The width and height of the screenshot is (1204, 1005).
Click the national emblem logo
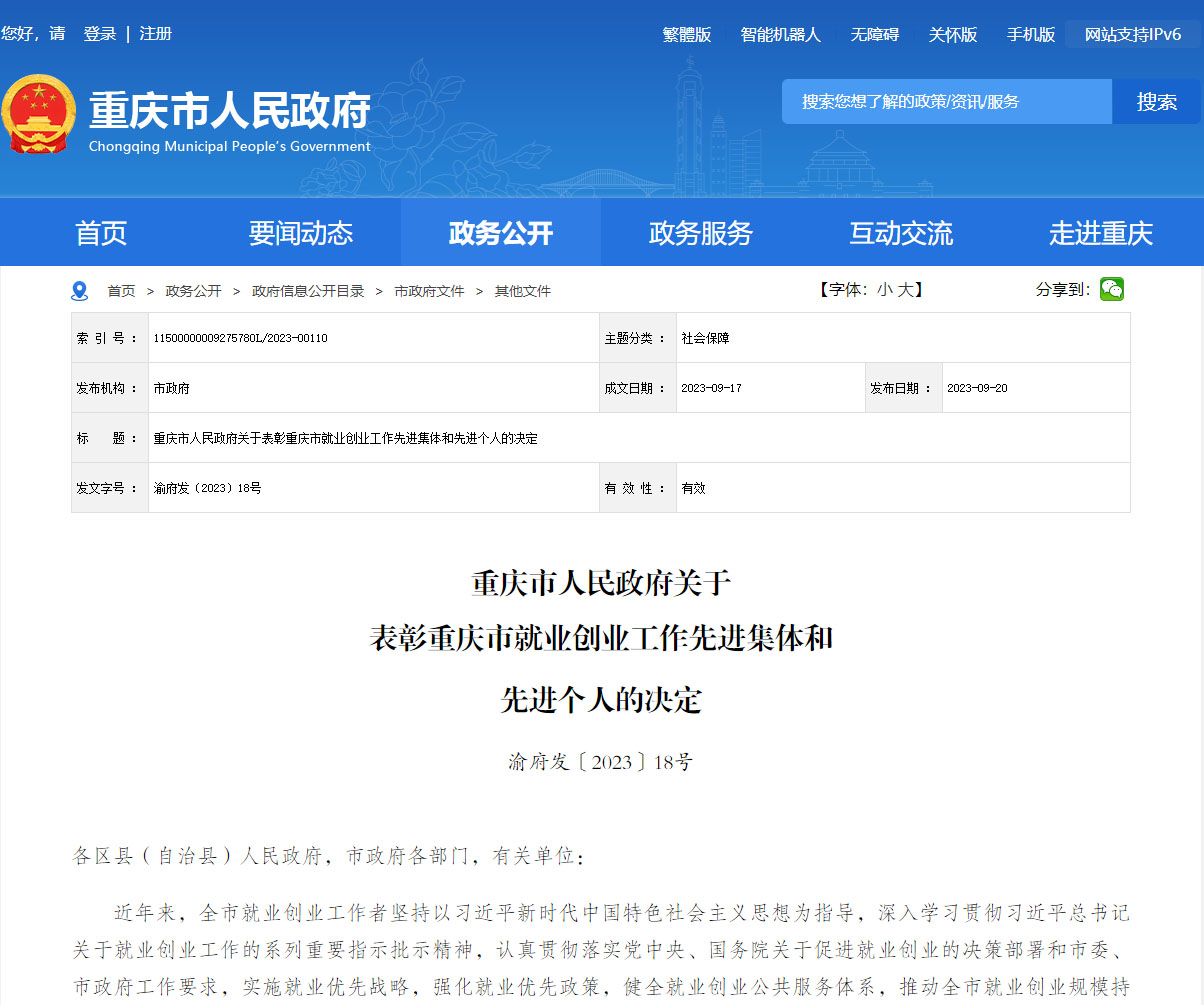[38, 115]
